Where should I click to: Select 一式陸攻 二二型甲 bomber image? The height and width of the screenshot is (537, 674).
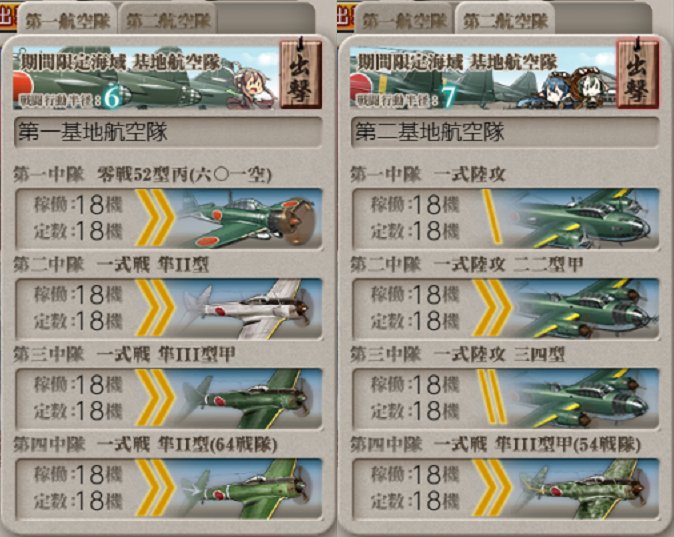(585, 309)
